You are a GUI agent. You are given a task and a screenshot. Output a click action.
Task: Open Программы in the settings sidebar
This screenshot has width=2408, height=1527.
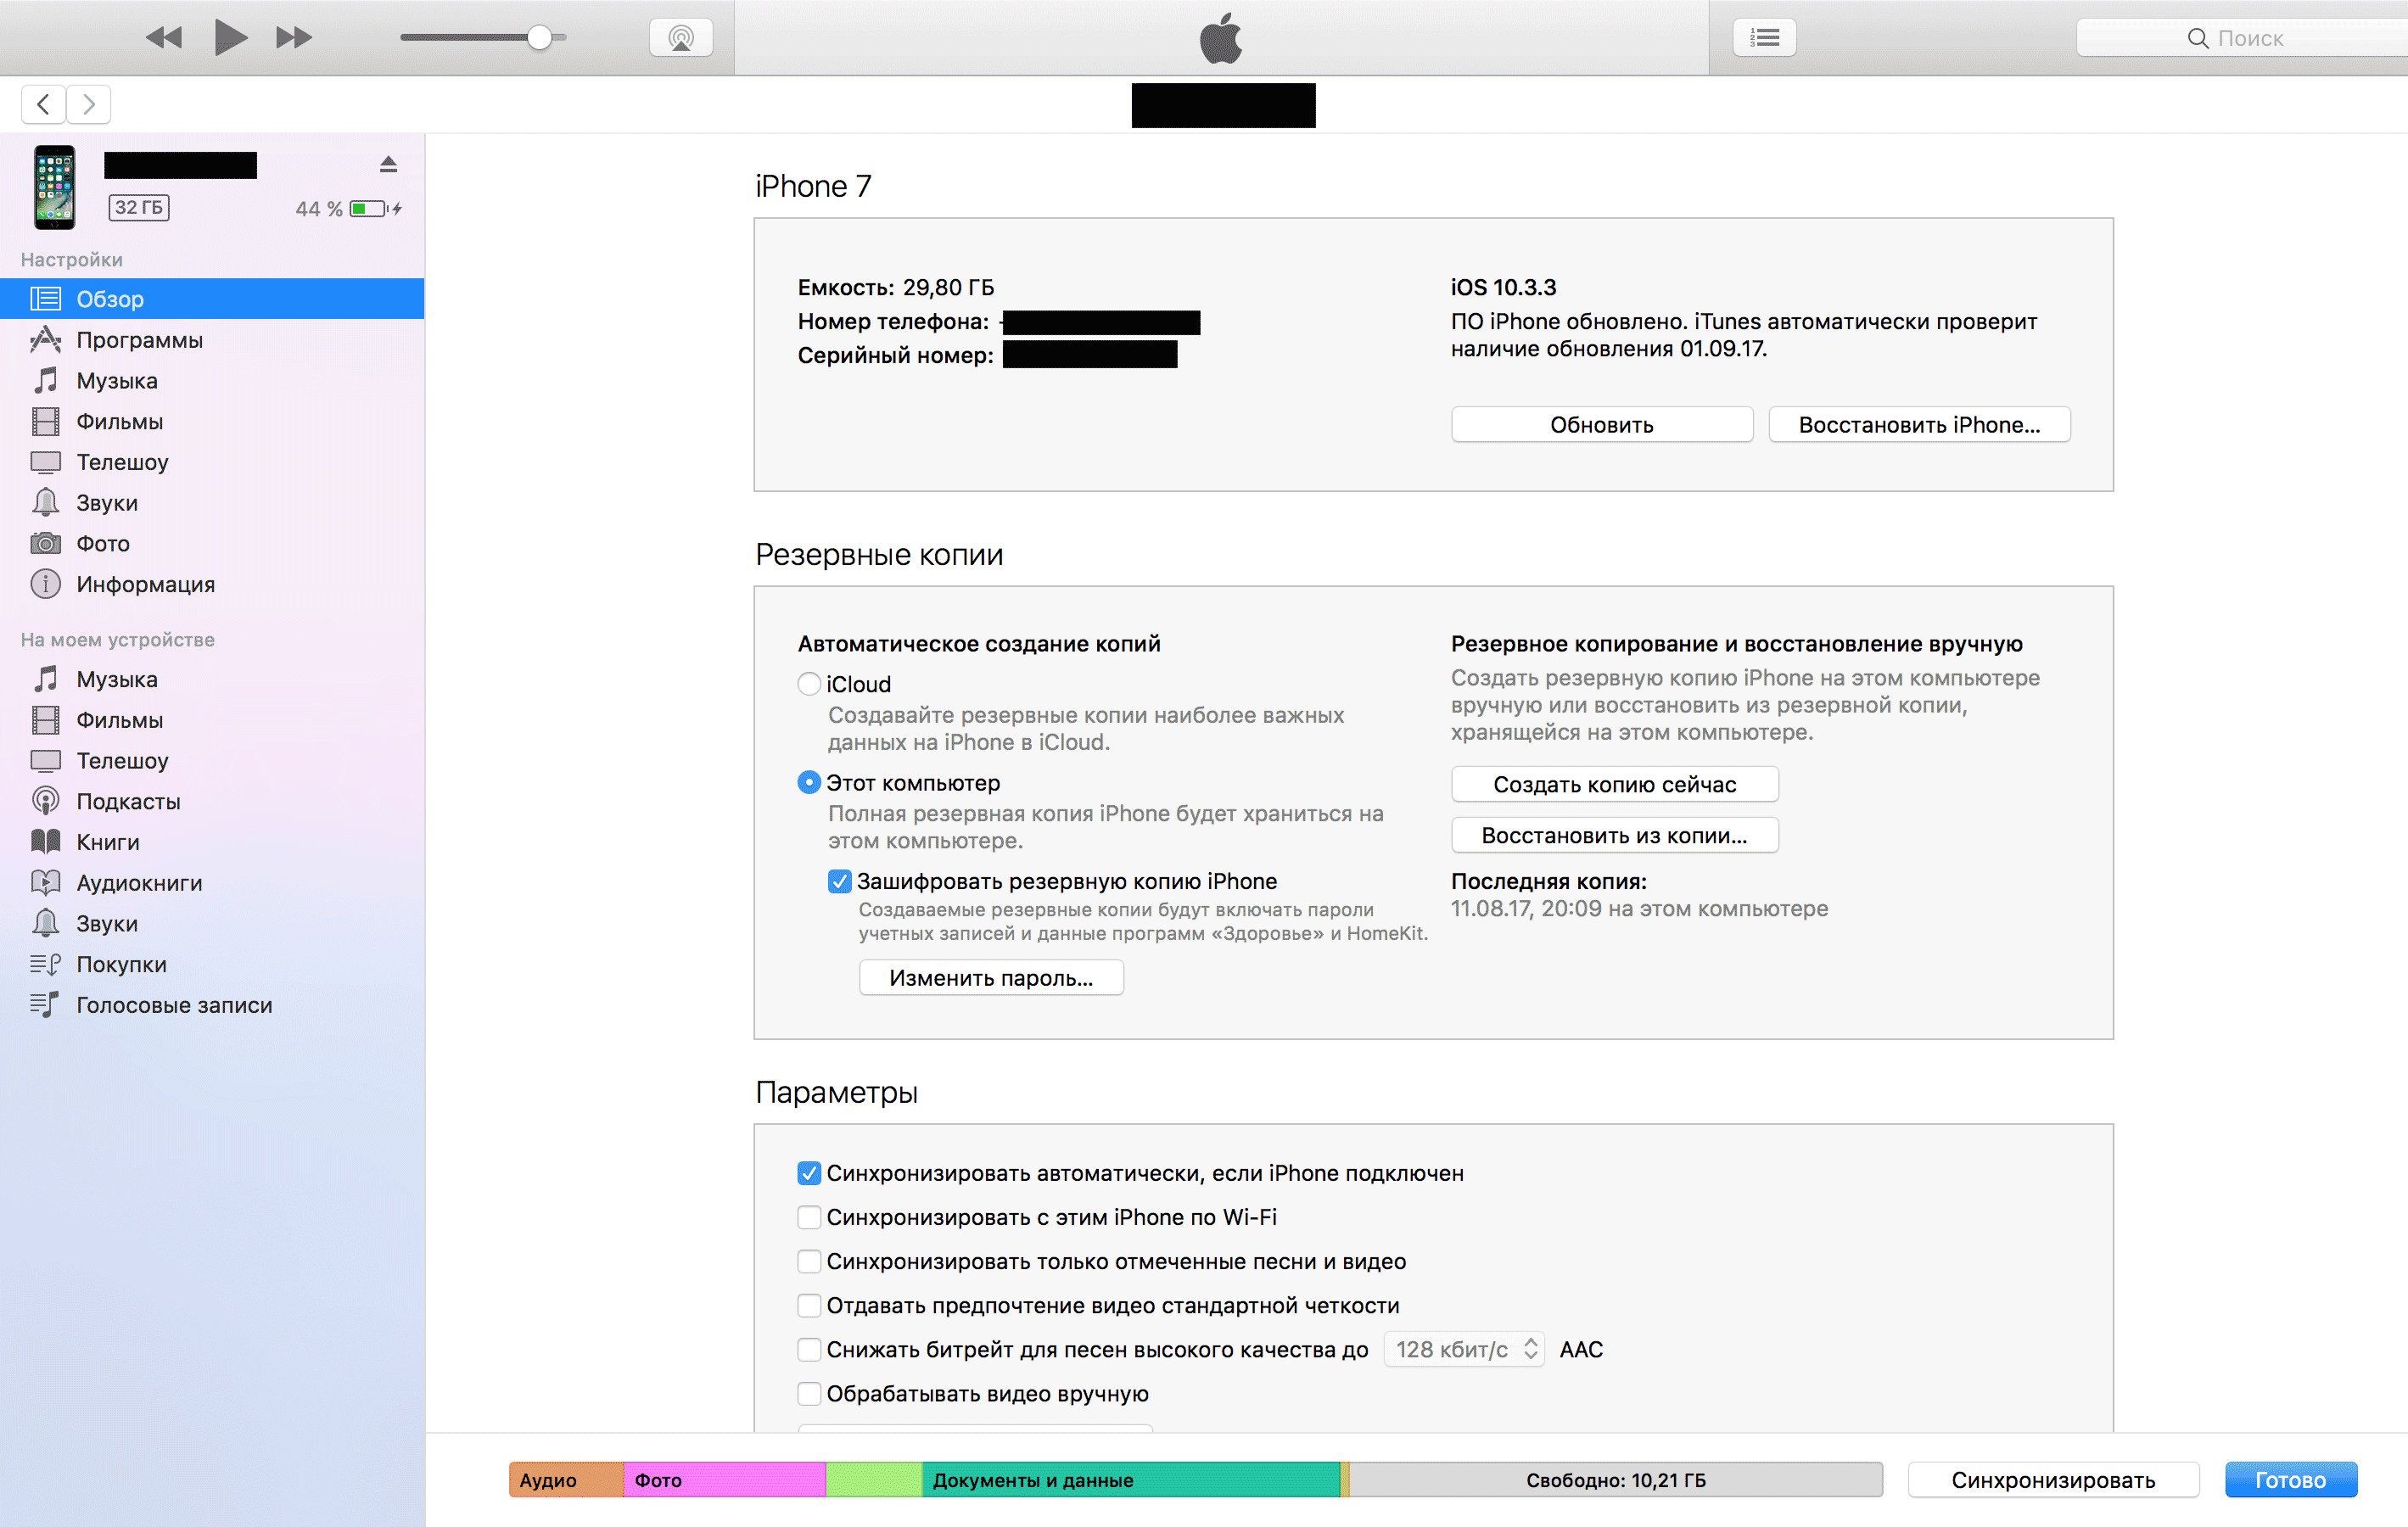(x=212, y=340)
